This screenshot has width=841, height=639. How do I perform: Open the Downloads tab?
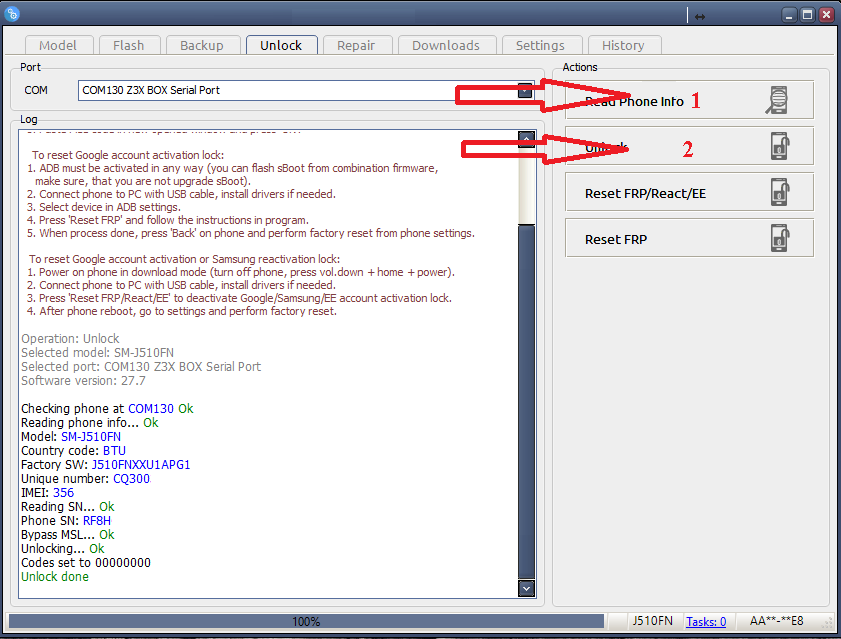[446, 46]
